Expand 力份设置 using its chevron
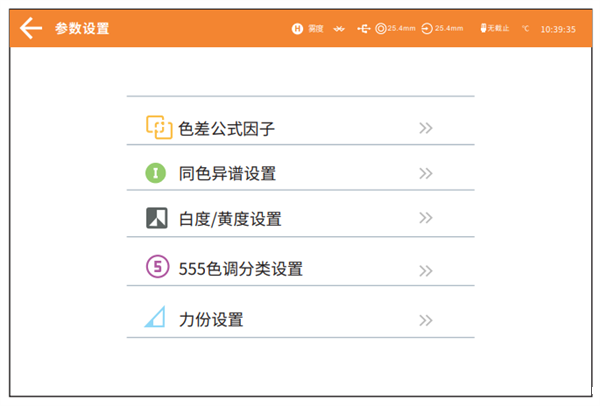 [426, 320]
